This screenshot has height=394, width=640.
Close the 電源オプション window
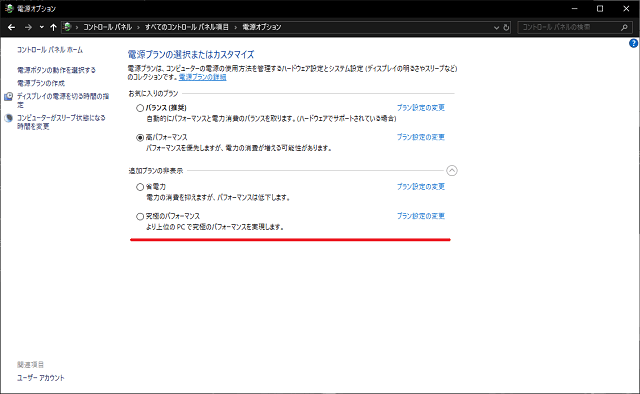click(x=626, y=8)
